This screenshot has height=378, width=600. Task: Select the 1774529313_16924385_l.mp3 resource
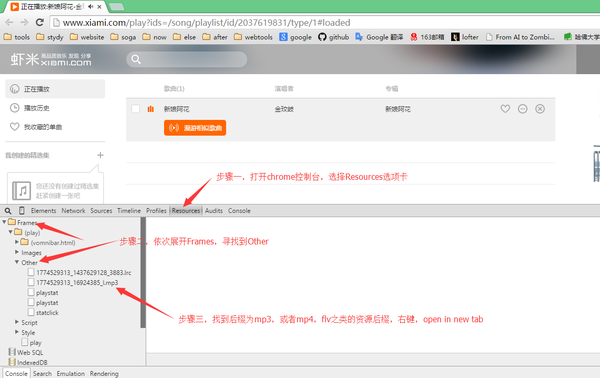tap(73, 282)
